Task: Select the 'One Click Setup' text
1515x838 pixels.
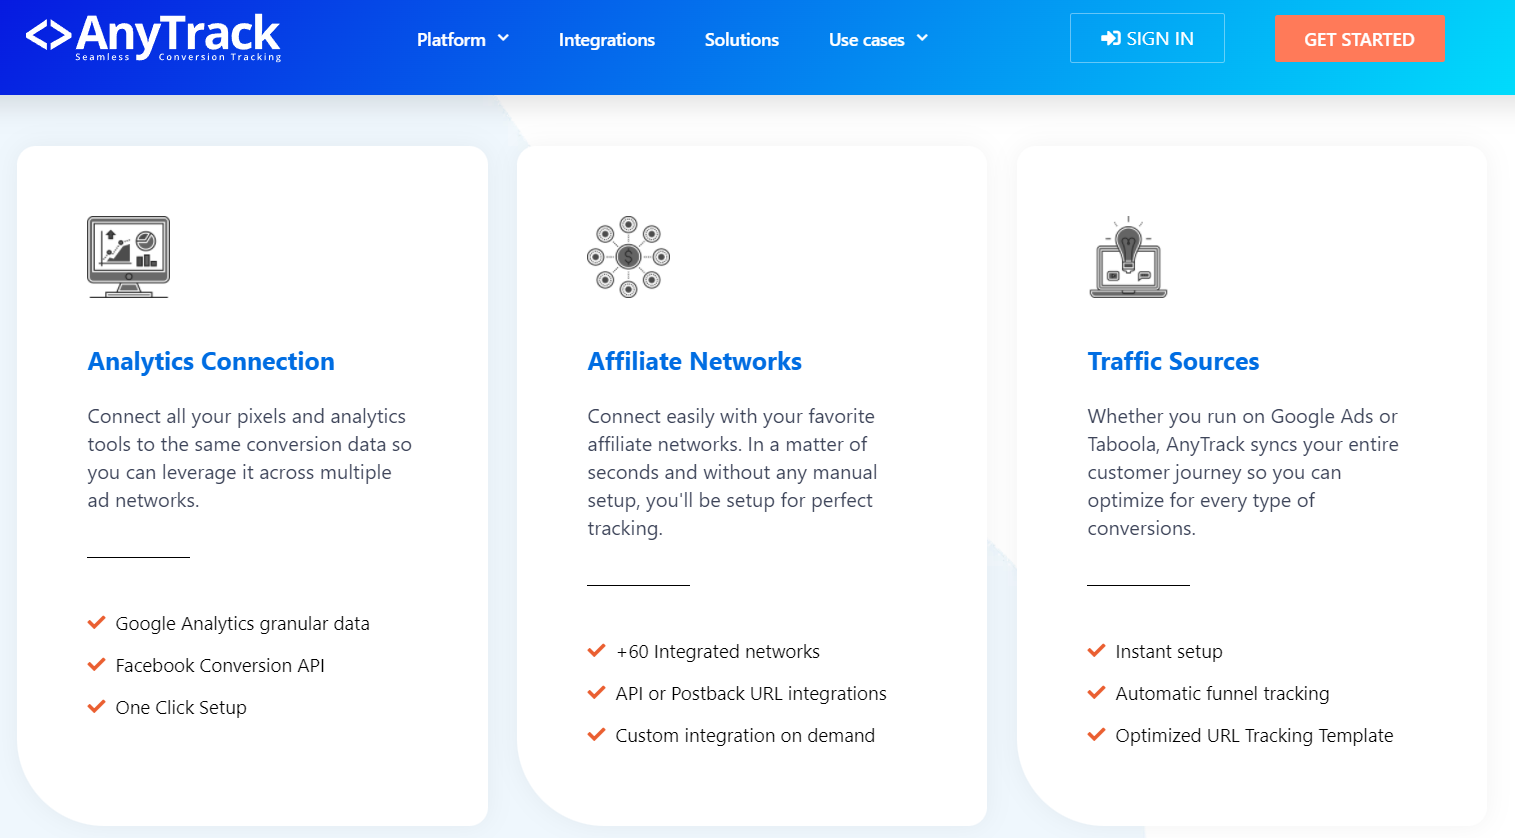Action: 181,707
